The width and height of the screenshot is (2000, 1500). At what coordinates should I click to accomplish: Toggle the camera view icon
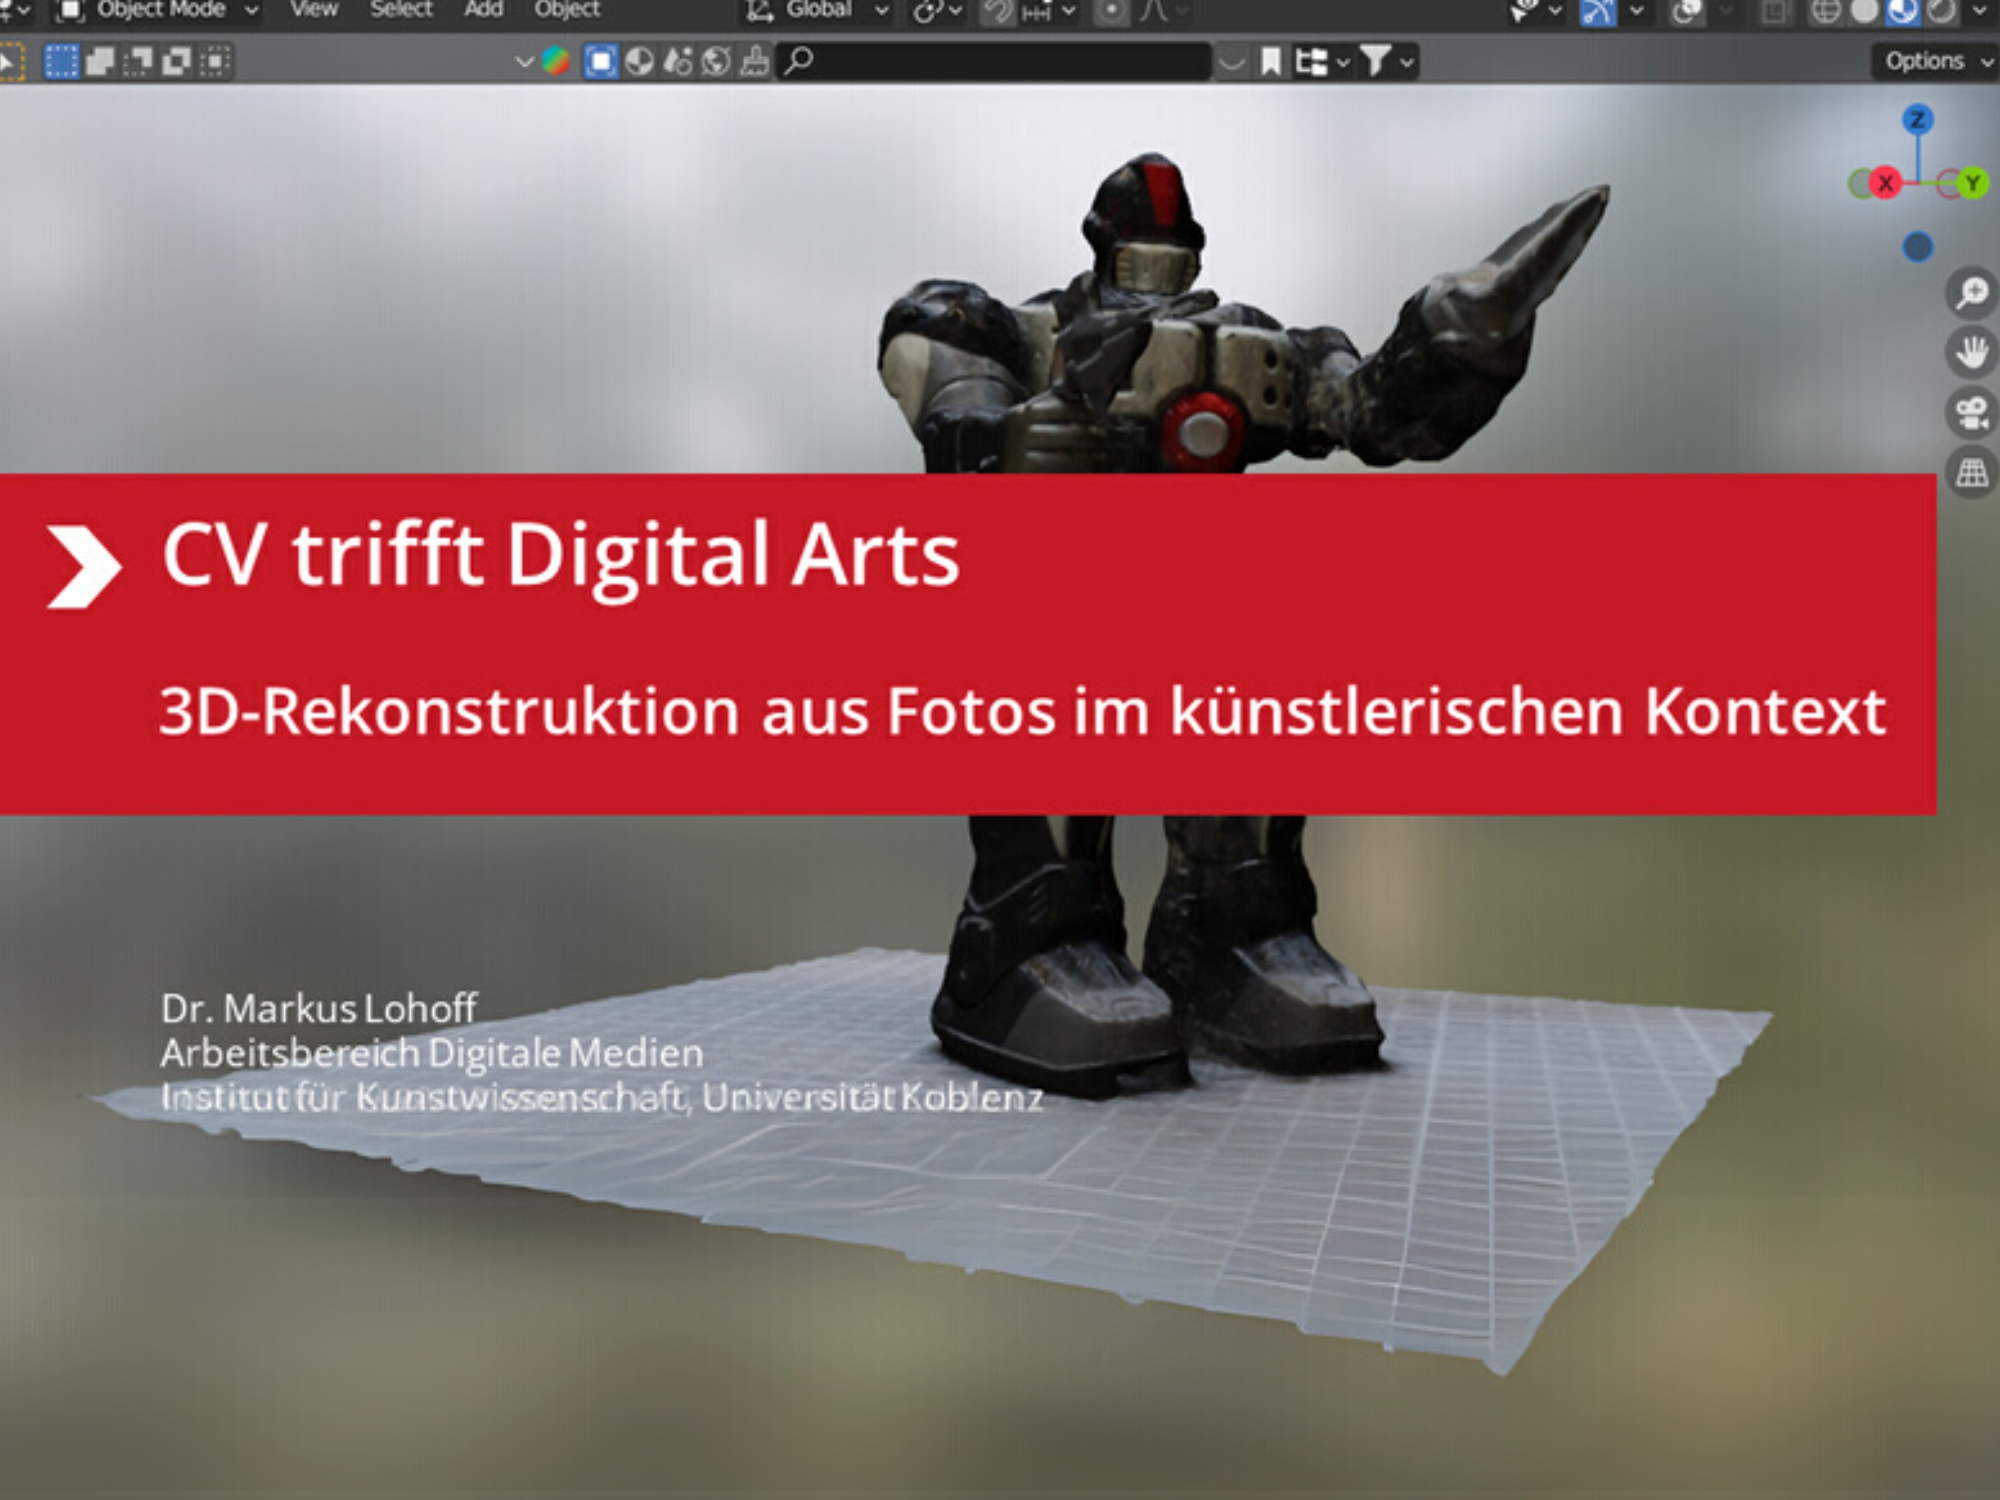click(1972, 412)
